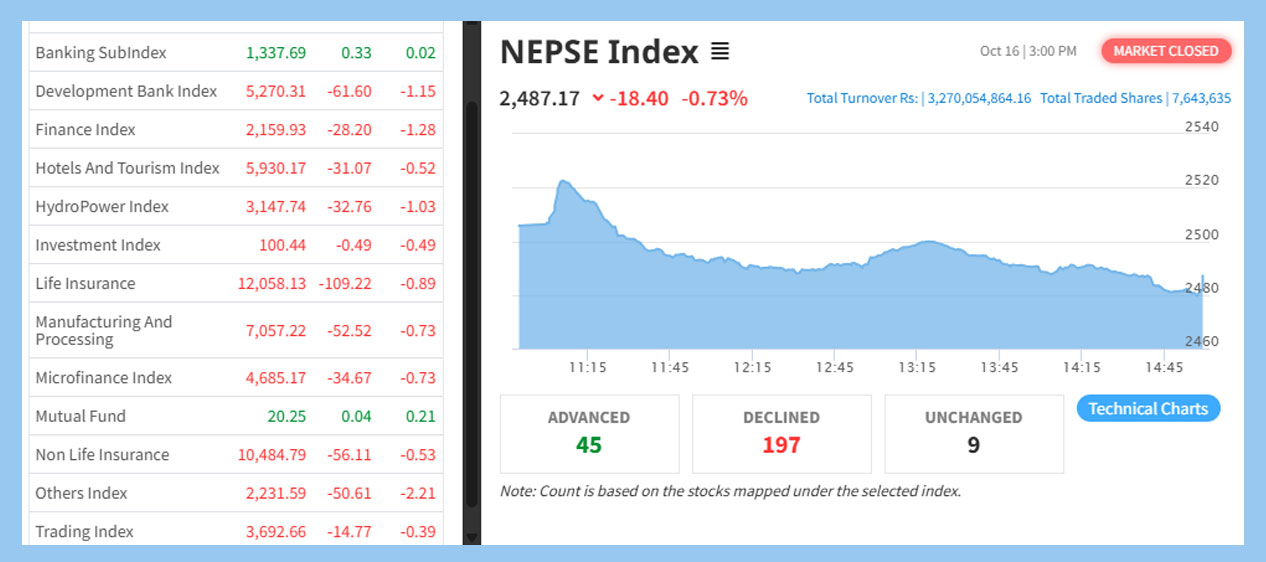The width and height of the screenshot is (1266, 562).
Task: Open the menu icon beside NEPSE Index
Action: tap(720, 51)
